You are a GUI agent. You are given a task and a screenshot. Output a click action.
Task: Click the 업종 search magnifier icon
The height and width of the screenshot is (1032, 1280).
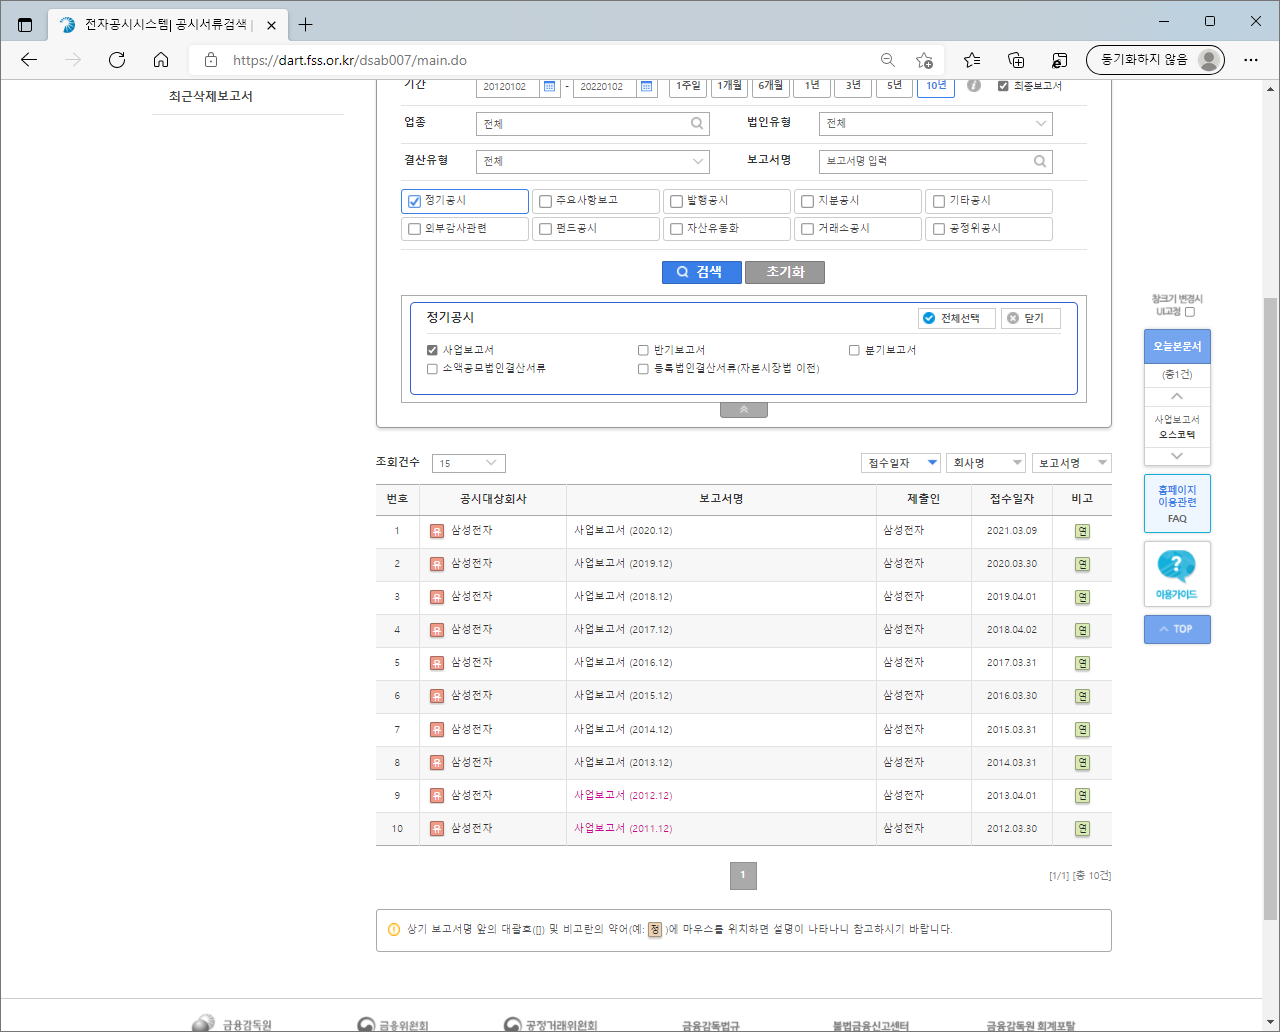click(x=697, y=124)
